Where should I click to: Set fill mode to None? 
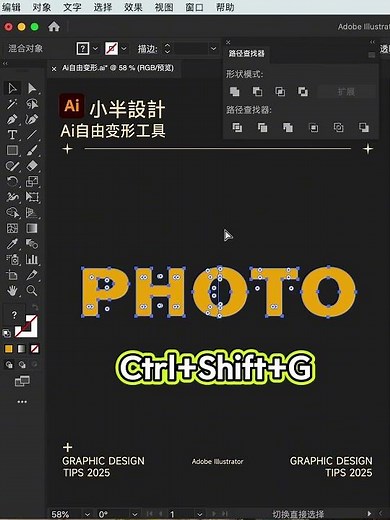[34, 349]
